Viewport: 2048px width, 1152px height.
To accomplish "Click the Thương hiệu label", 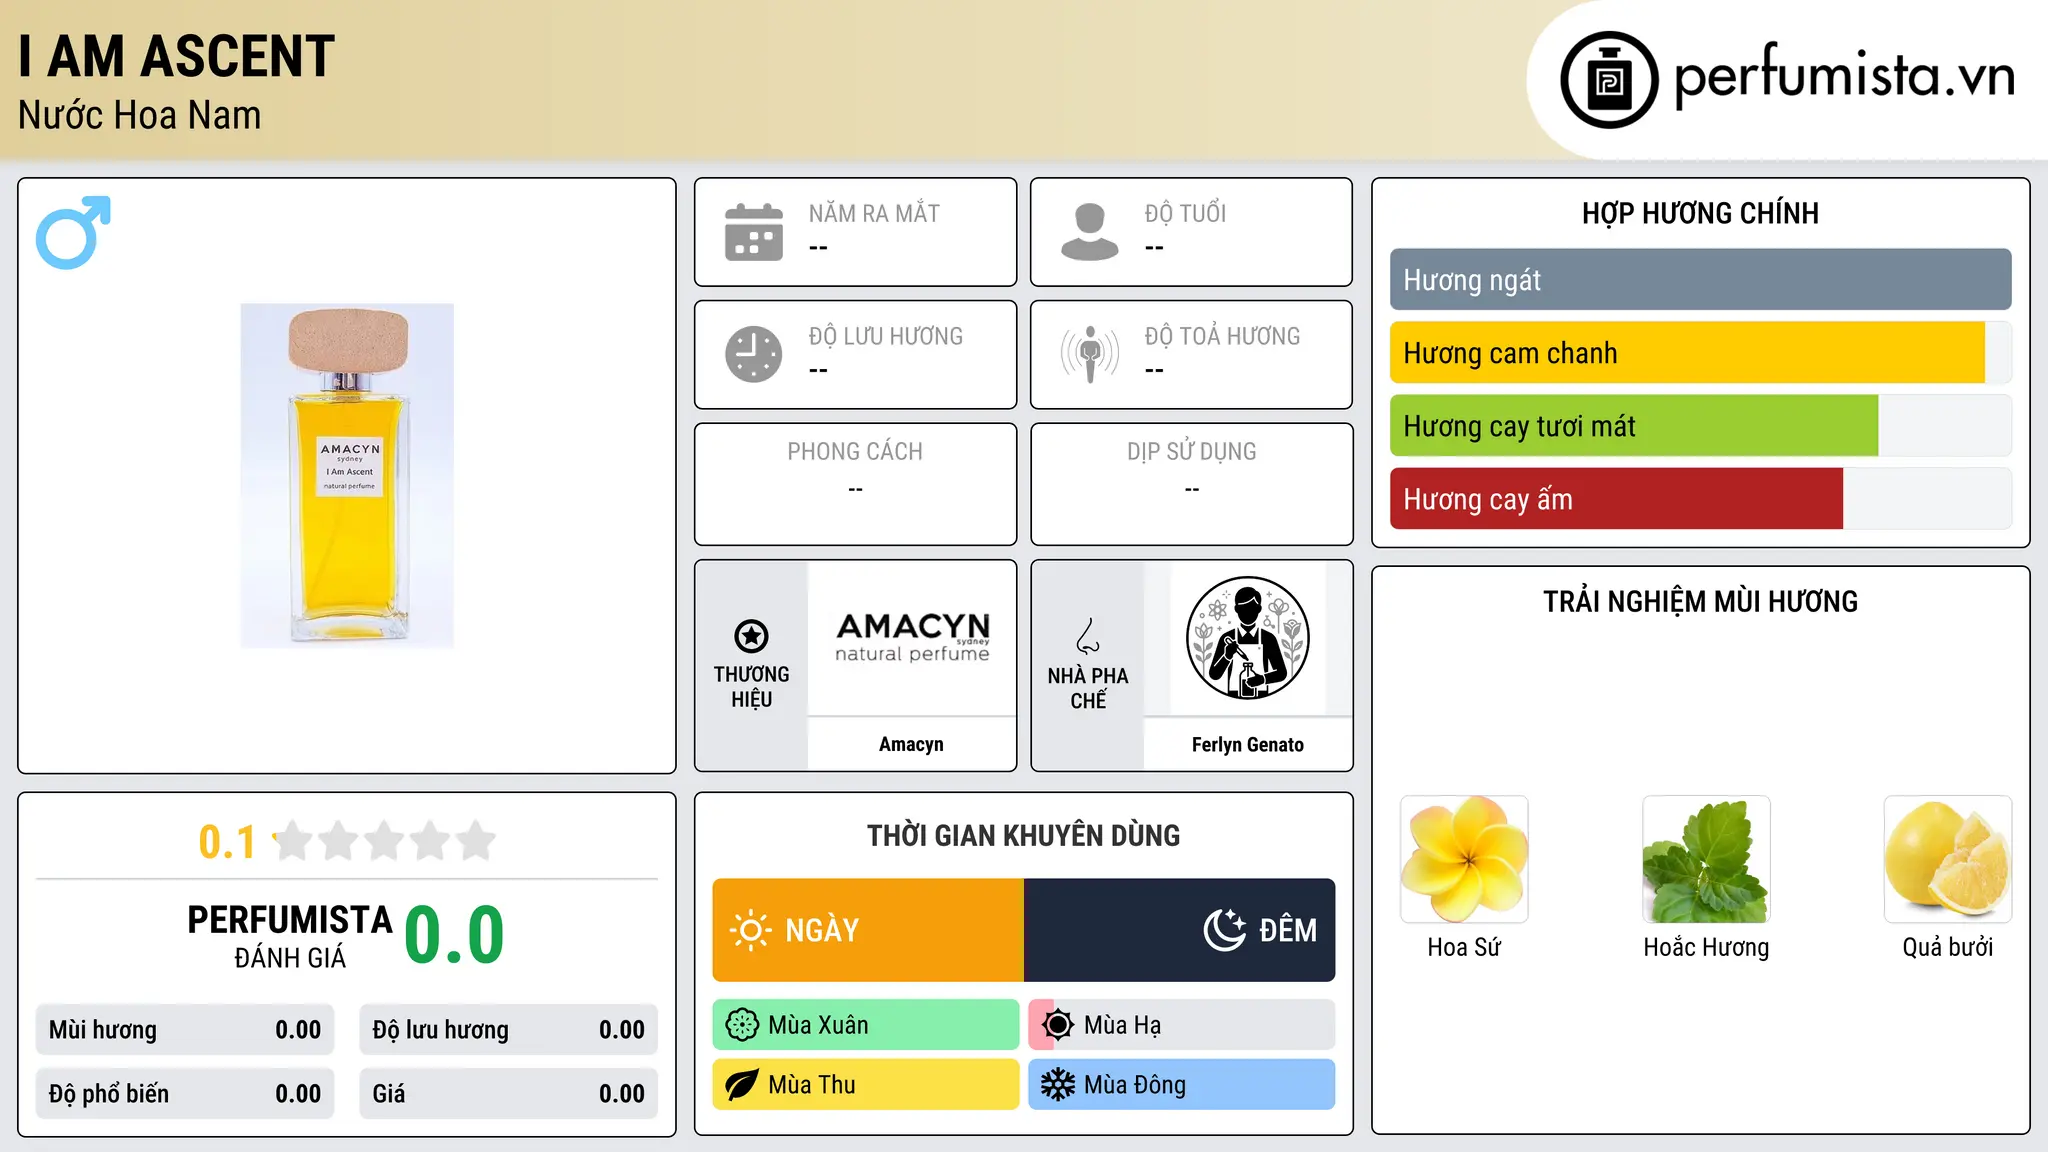I will tap(751, 686).
